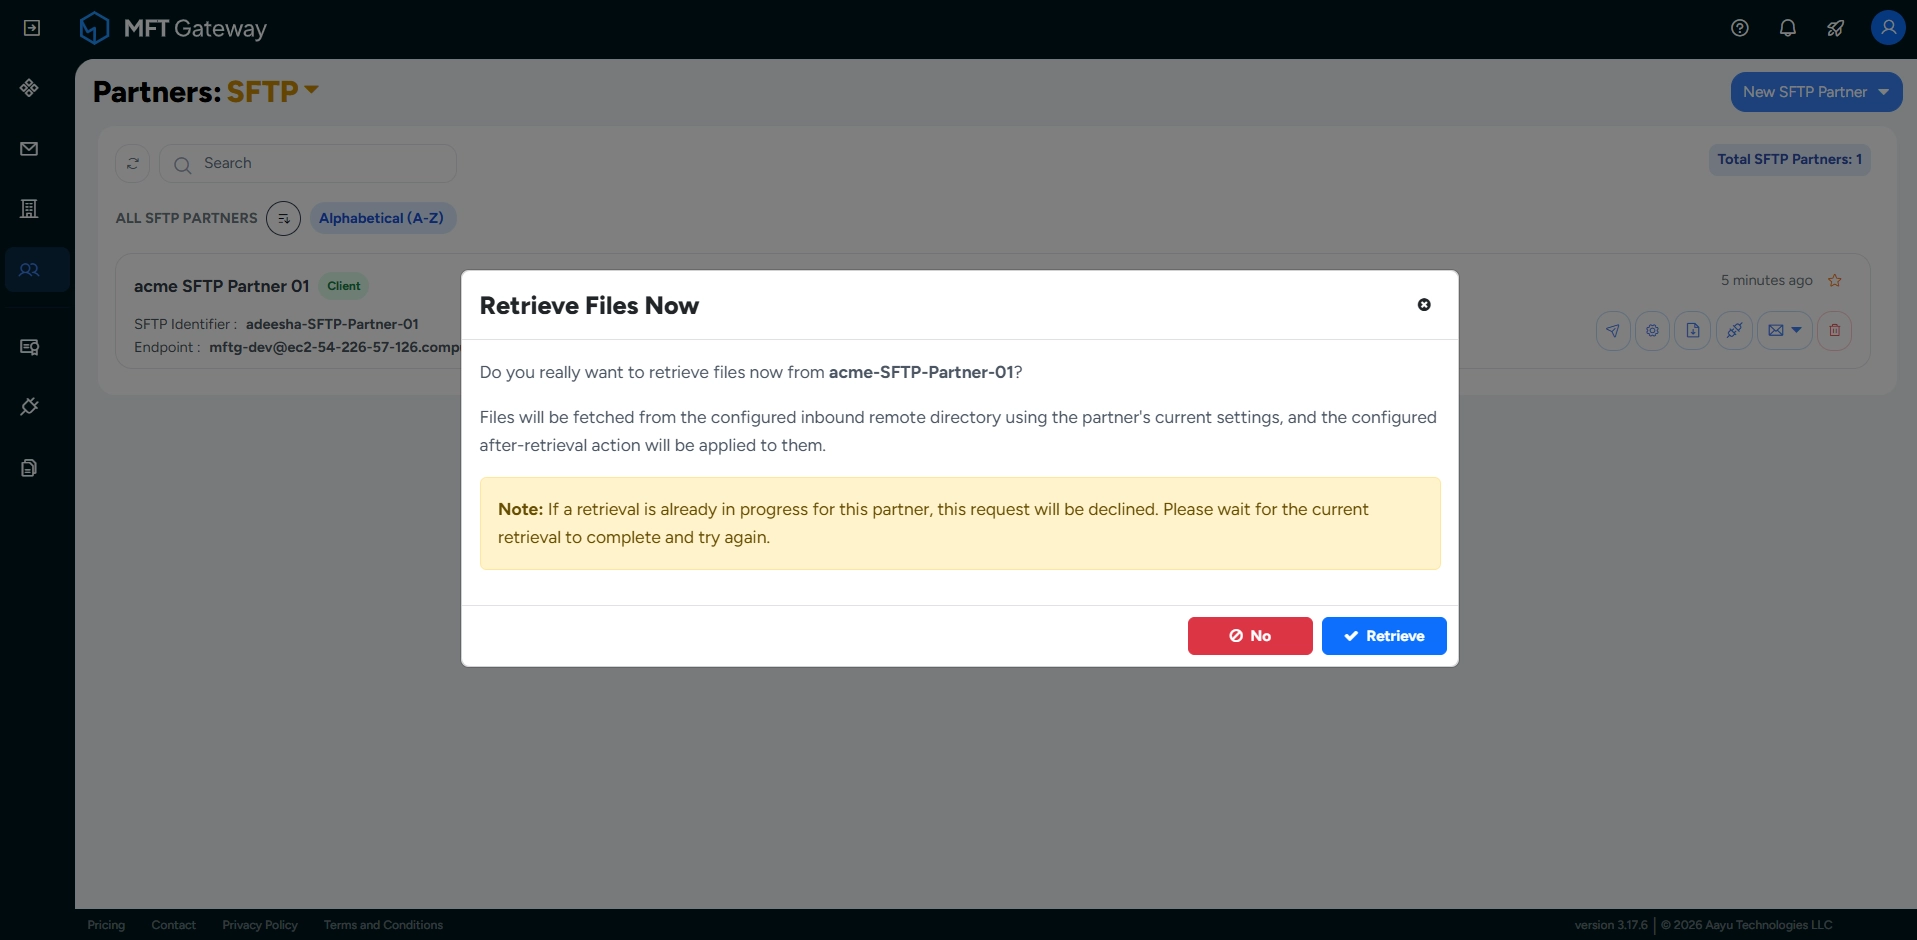Open the messages envelope sidebar icon
This screenshot has width=1917, height=940.
tap(29, 149)
